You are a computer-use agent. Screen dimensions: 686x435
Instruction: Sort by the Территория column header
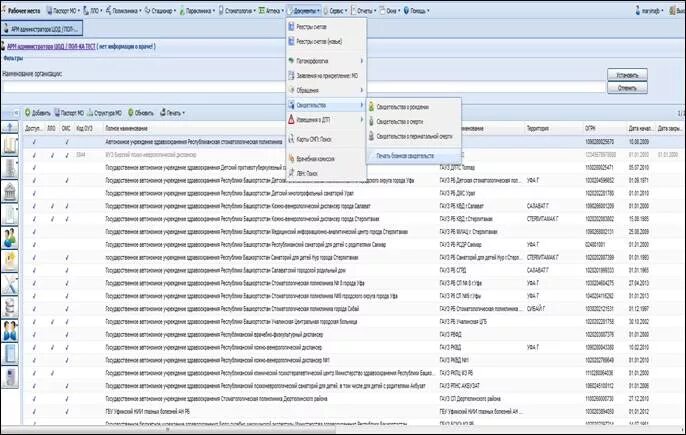pos(538,128)
